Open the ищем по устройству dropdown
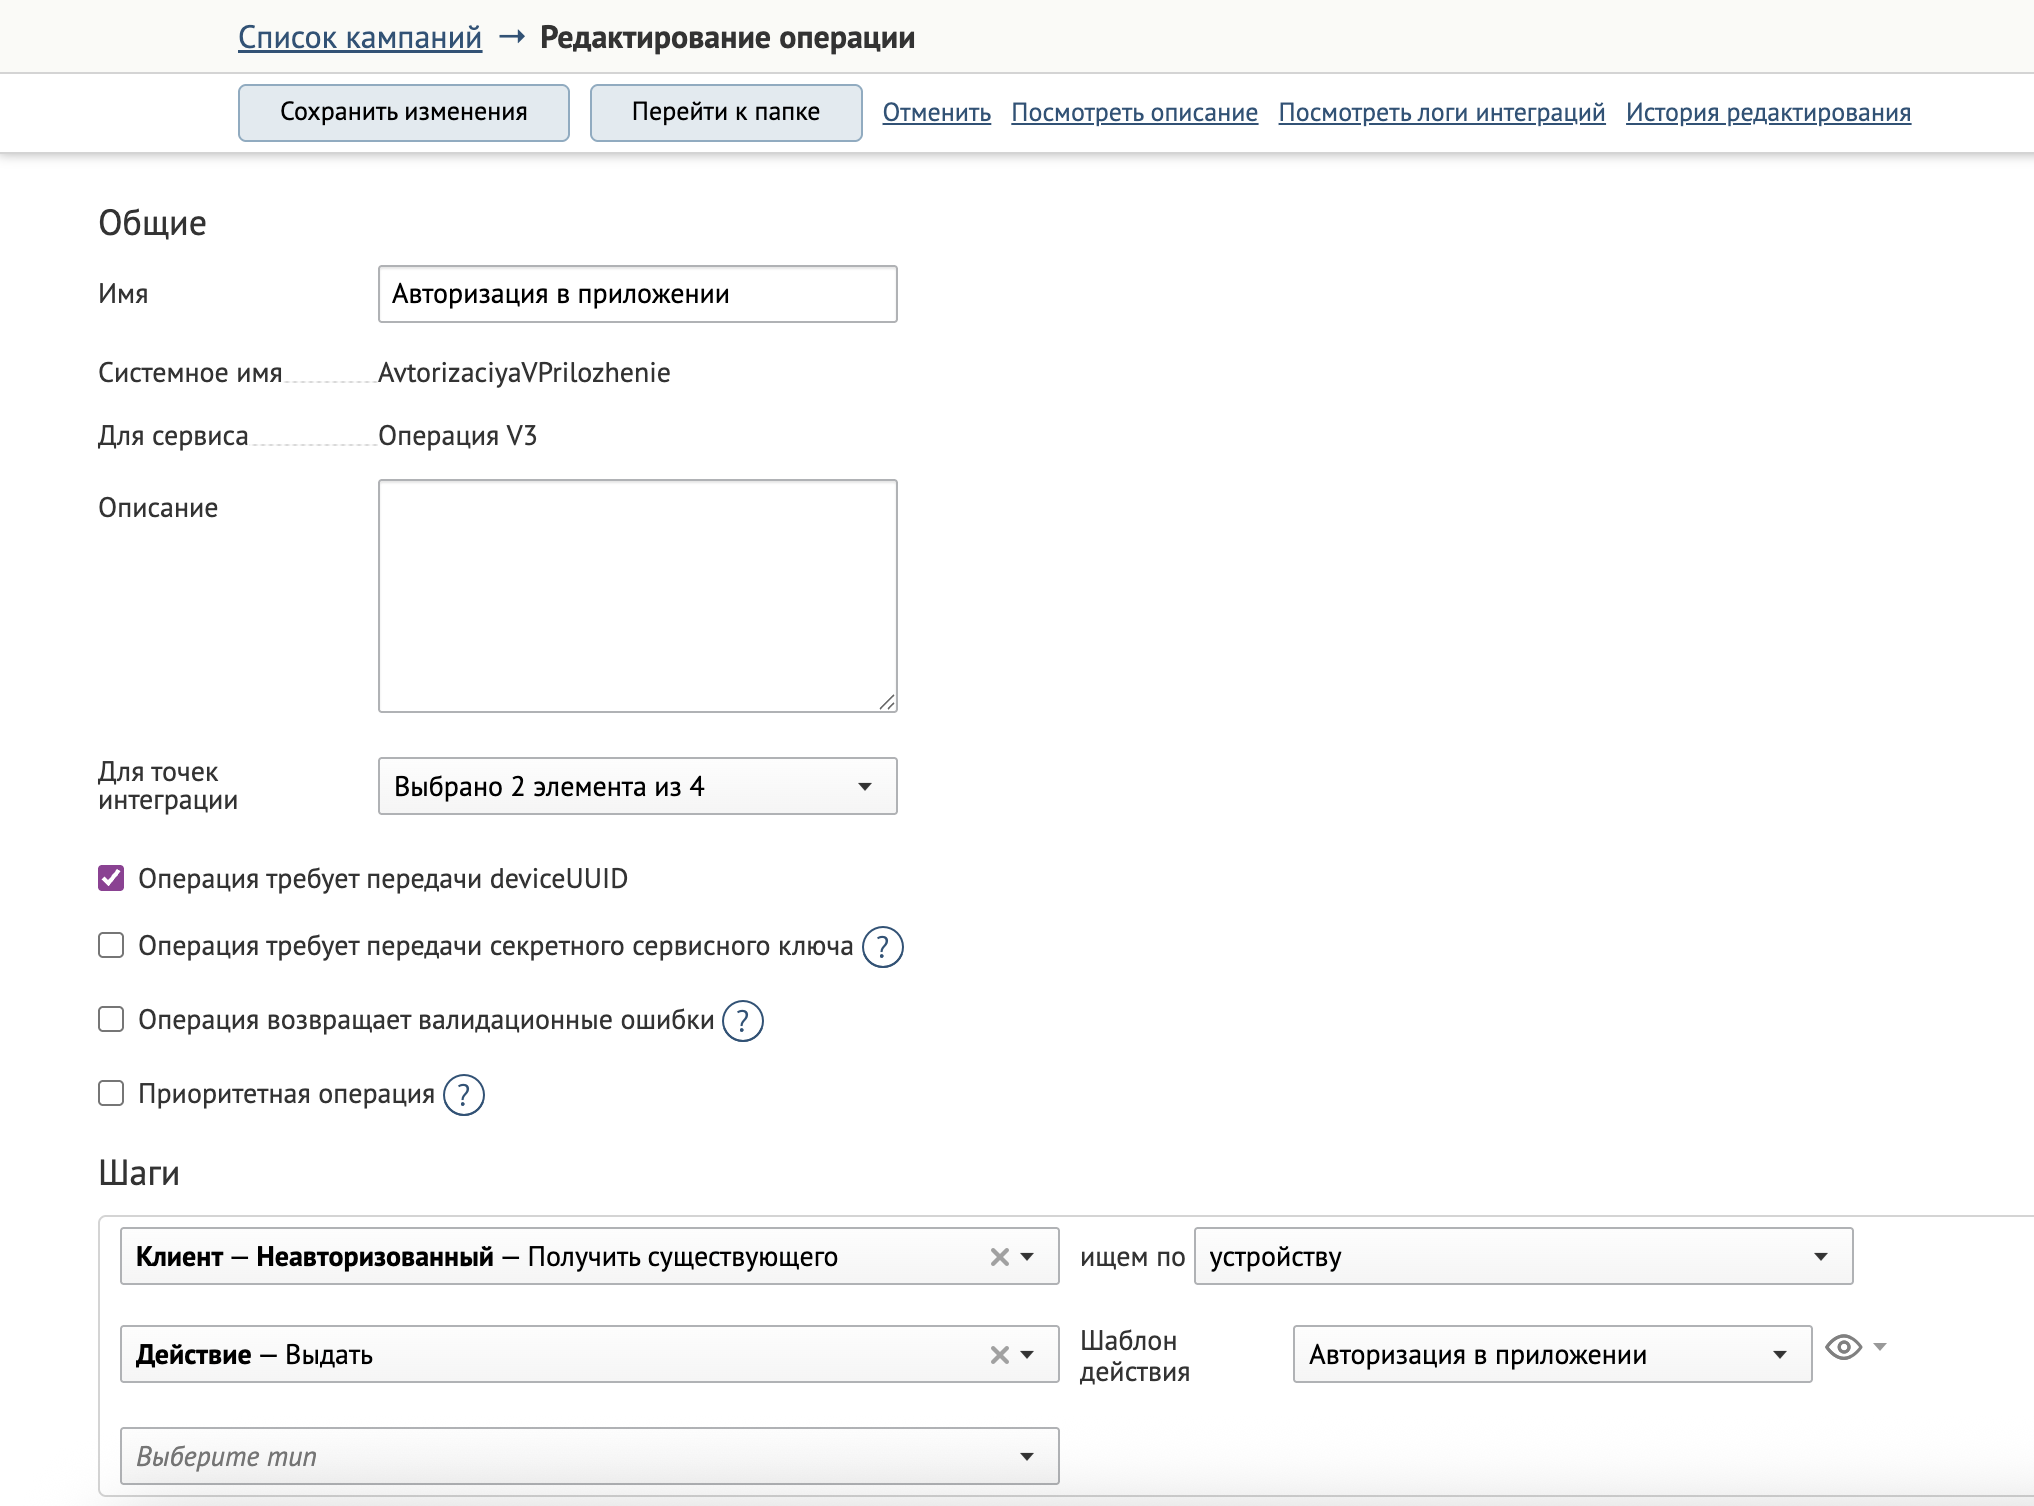Image resolution: width=2034 pixels, height=1506 pixels. (1523, 1256)
